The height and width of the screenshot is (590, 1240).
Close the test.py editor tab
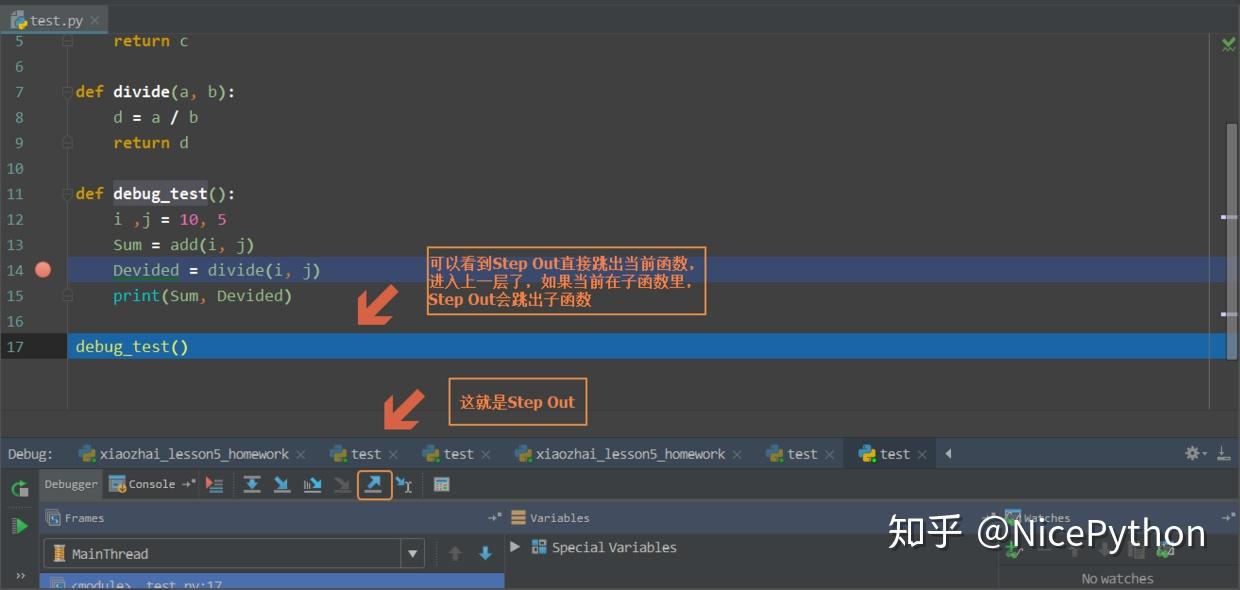(x=96, y=20)
